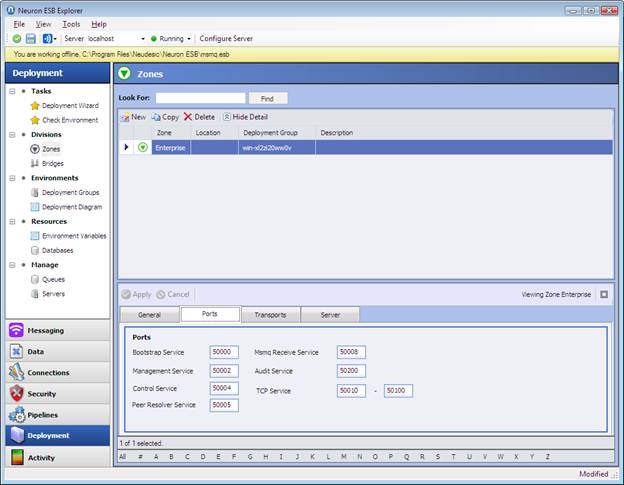Open the Tools menu
This screenshot has height=485, width=624.
71,24
